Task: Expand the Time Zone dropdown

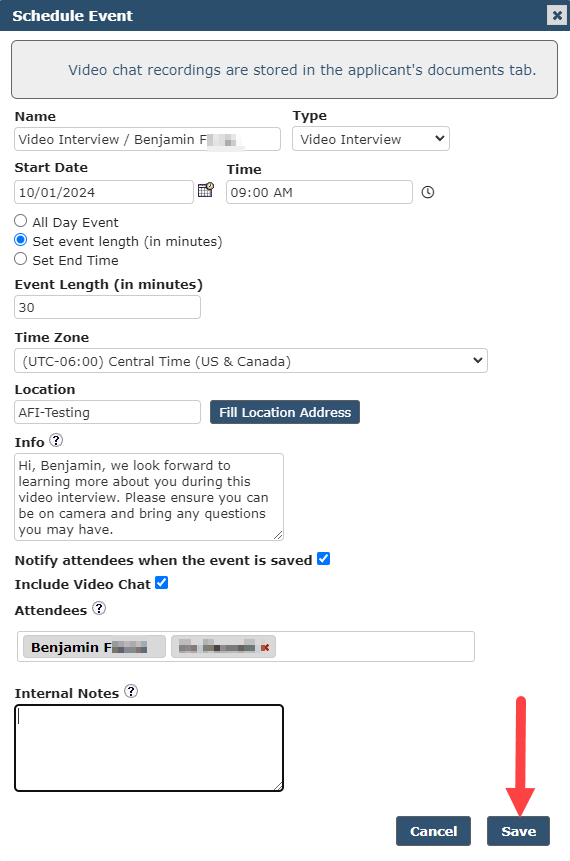Action: 251,361
